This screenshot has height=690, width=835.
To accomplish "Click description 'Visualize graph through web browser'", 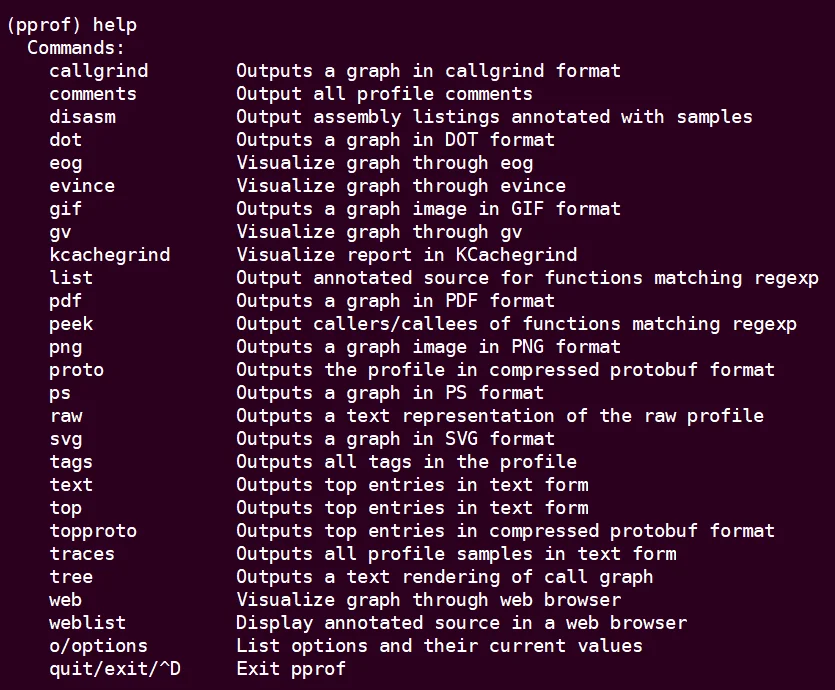I will click(429, 599).
